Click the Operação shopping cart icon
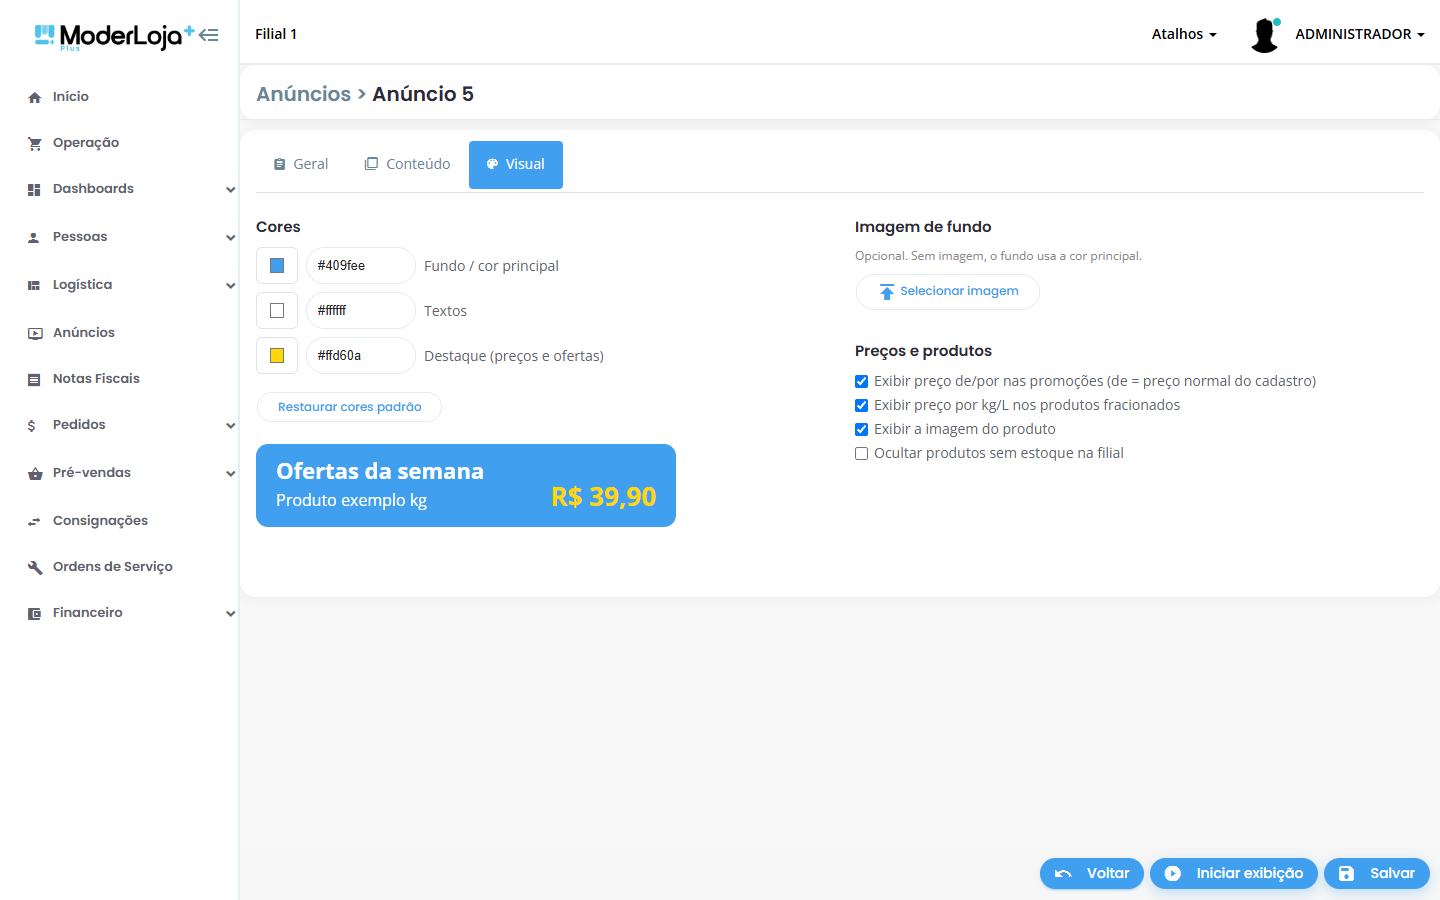This screenshot has width=1440, height=900. (35, 143)
